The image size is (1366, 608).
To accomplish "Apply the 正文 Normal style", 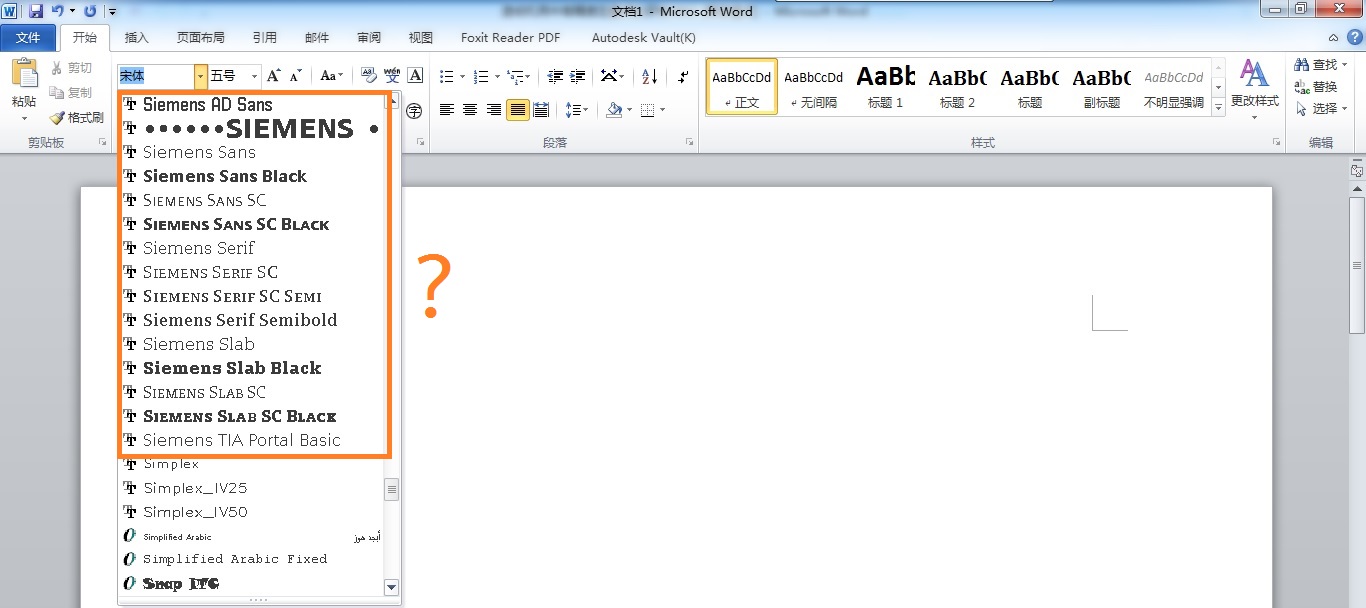I will click(x=742, y=87).
